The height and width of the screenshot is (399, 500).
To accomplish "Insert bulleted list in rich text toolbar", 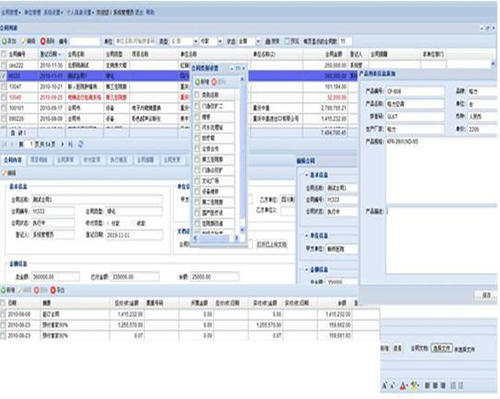I will pyautogui.click(x=461, y=386).
